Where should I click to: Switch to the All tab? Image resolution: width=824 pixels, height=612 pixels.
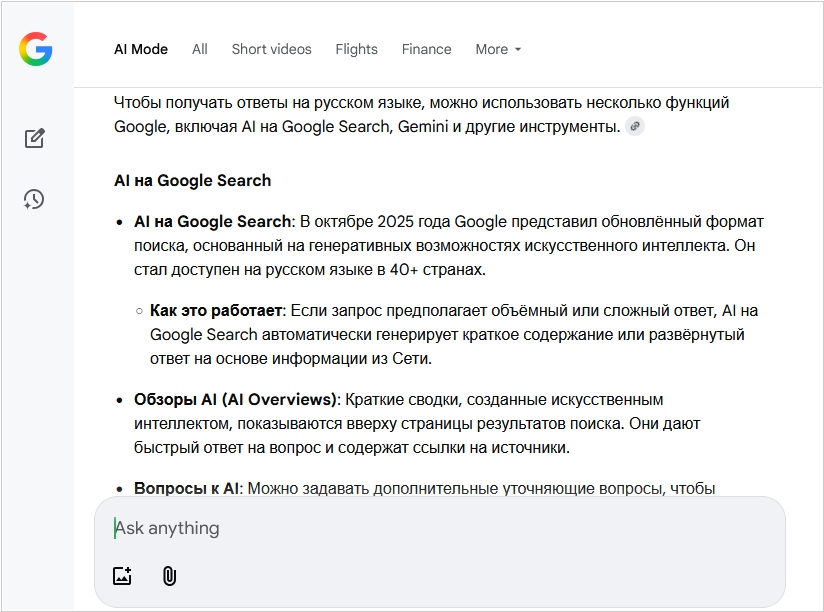[200, 49]
